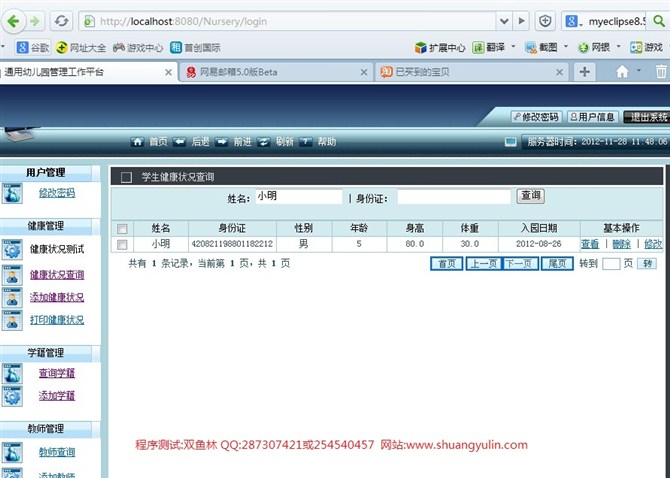Image resolution: width=670 pixels, height=478 pixels.
Task: Click the go arrow beside the address bar
Action: (x=521, y=21)
